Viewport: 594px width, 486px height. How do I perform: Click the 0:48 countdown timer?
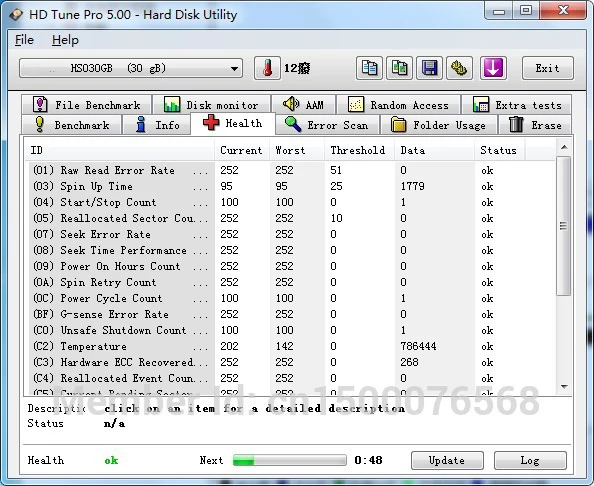(368, 460)
